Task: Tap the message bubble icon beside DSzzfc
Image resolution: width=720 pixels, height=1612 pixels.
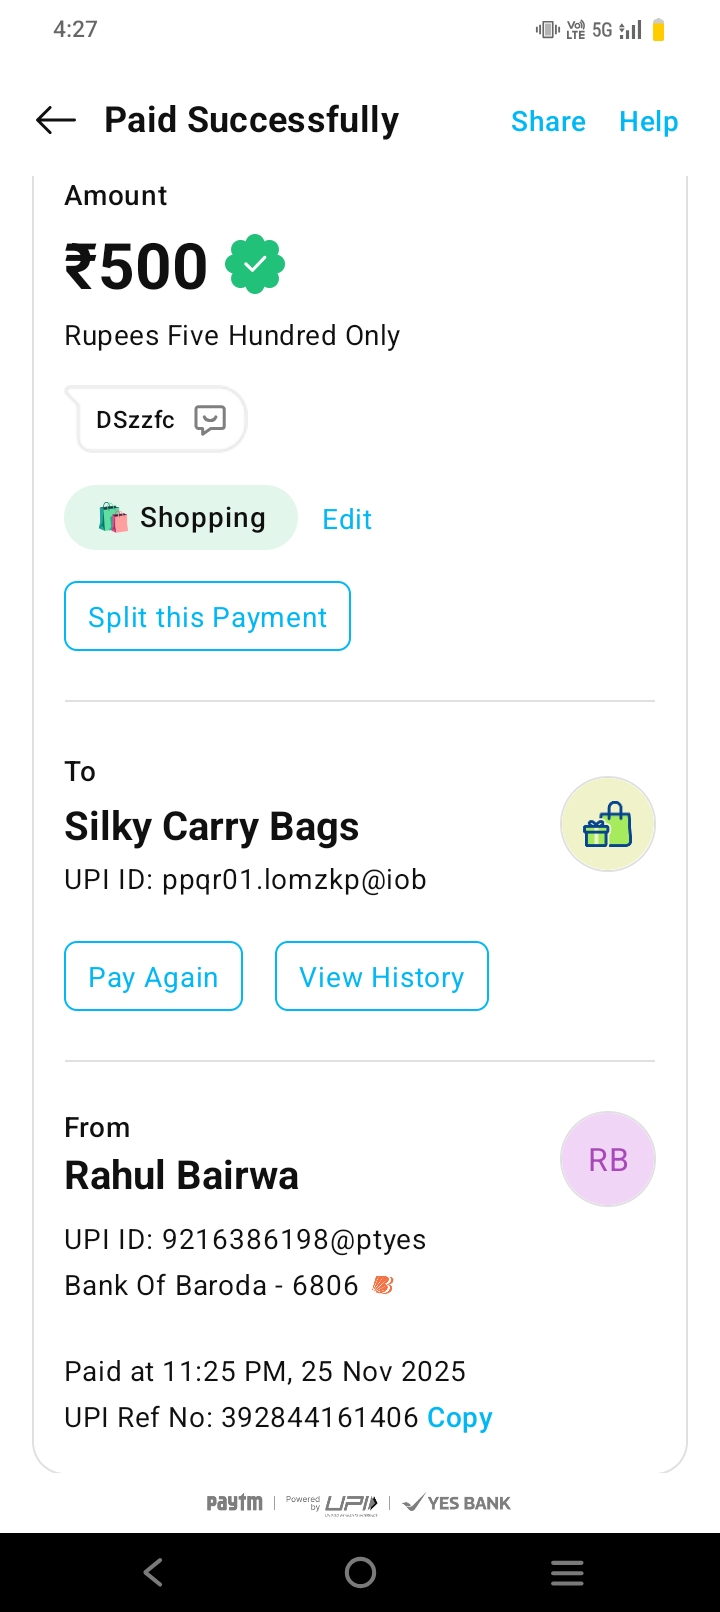Action: pos(210,419)
